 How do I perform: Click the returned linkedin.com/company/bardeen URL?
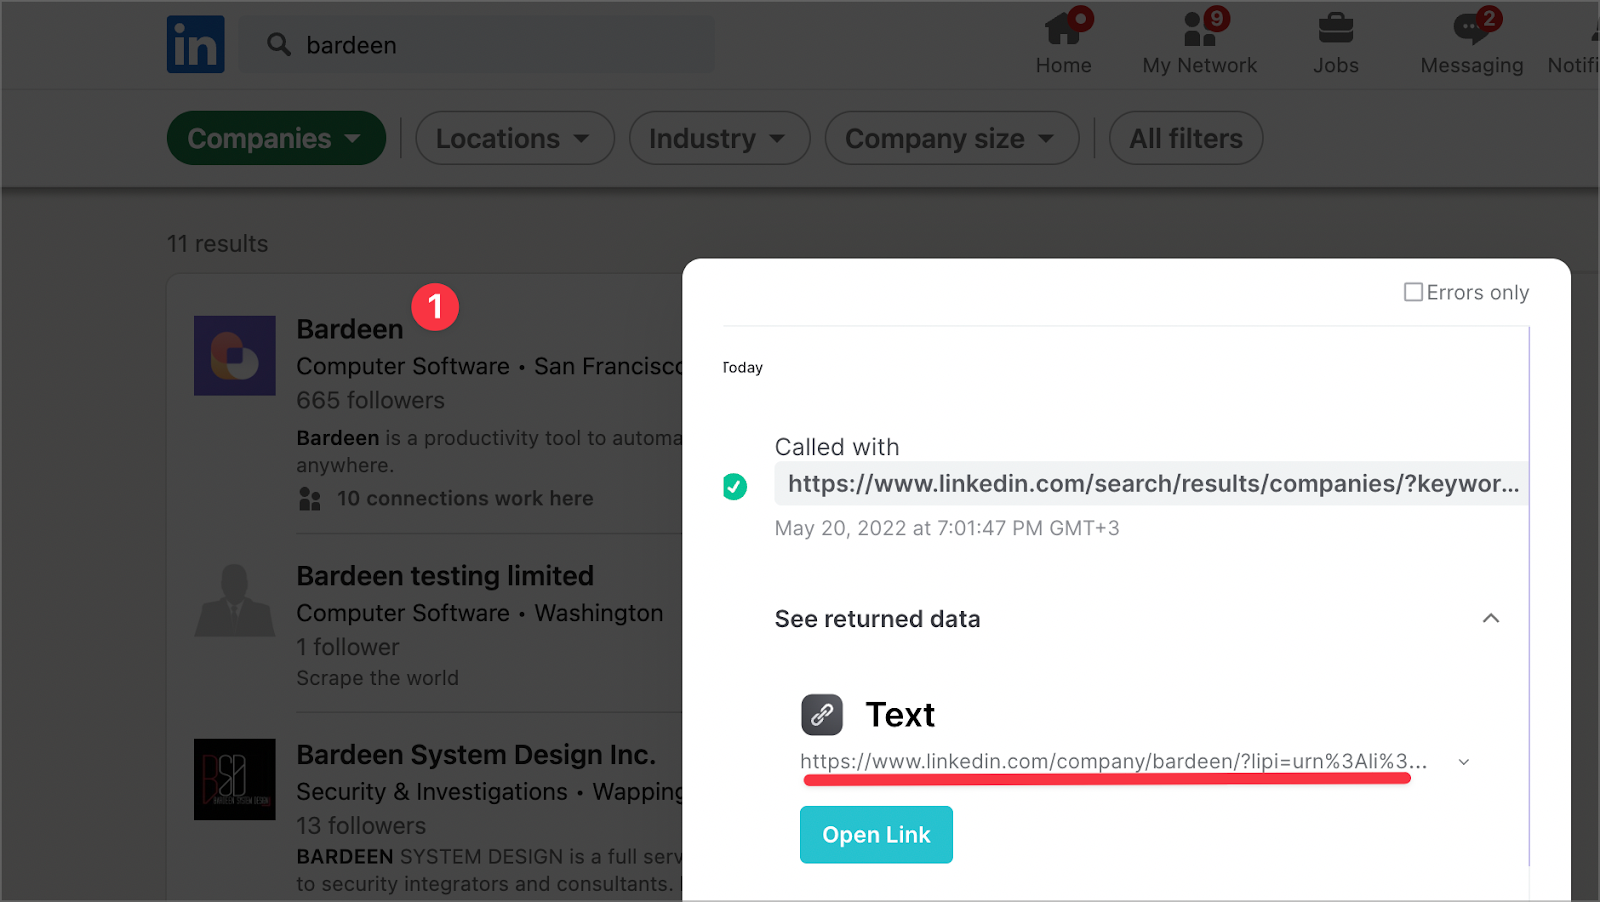point(1113,761)
